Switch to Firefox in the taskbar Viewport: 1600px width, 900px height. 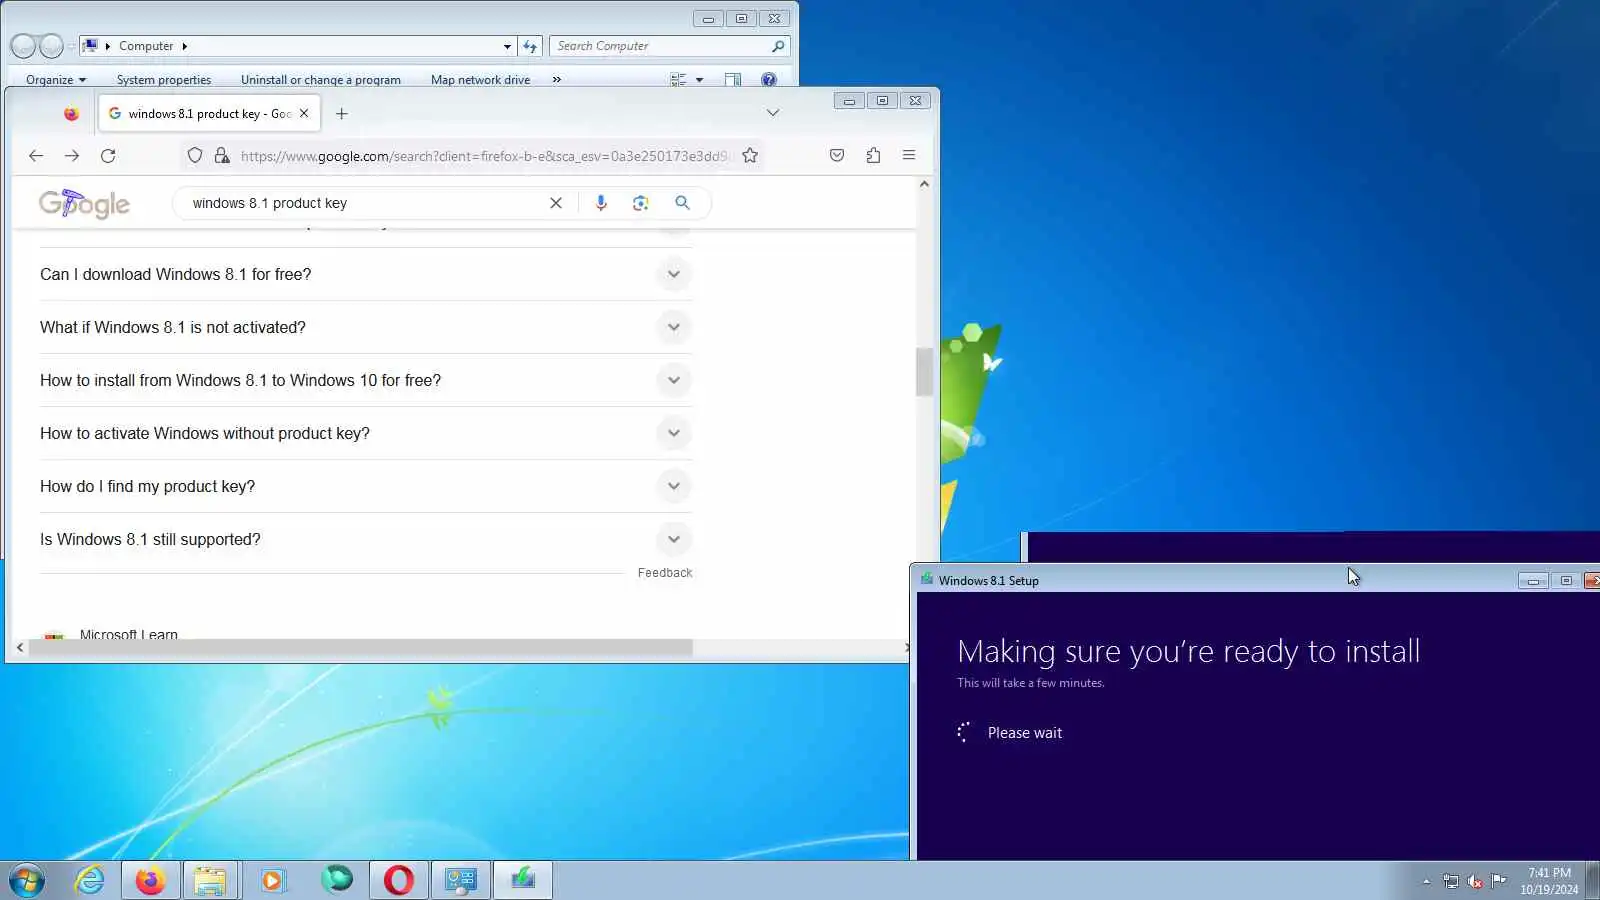[x=150, y=880]
